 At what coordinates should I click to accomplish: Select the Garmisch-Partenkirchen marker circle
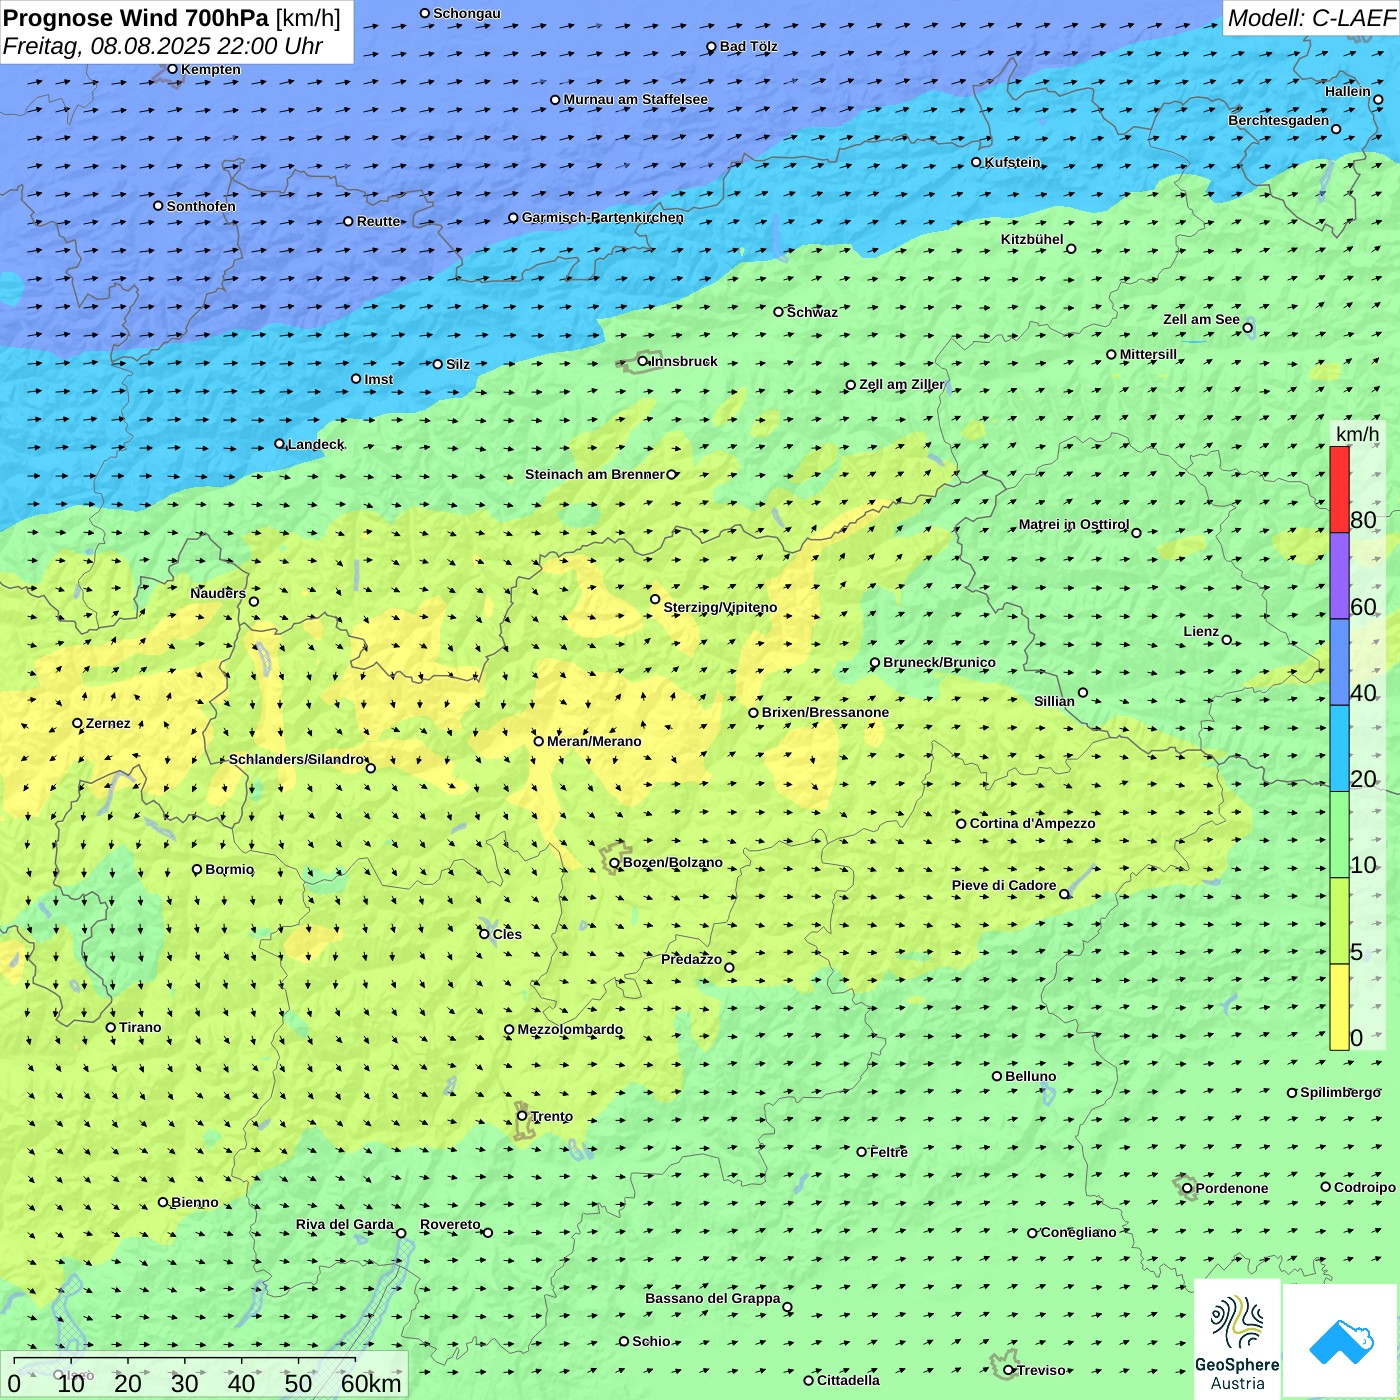pyautogui.click(x=513, y=218)
